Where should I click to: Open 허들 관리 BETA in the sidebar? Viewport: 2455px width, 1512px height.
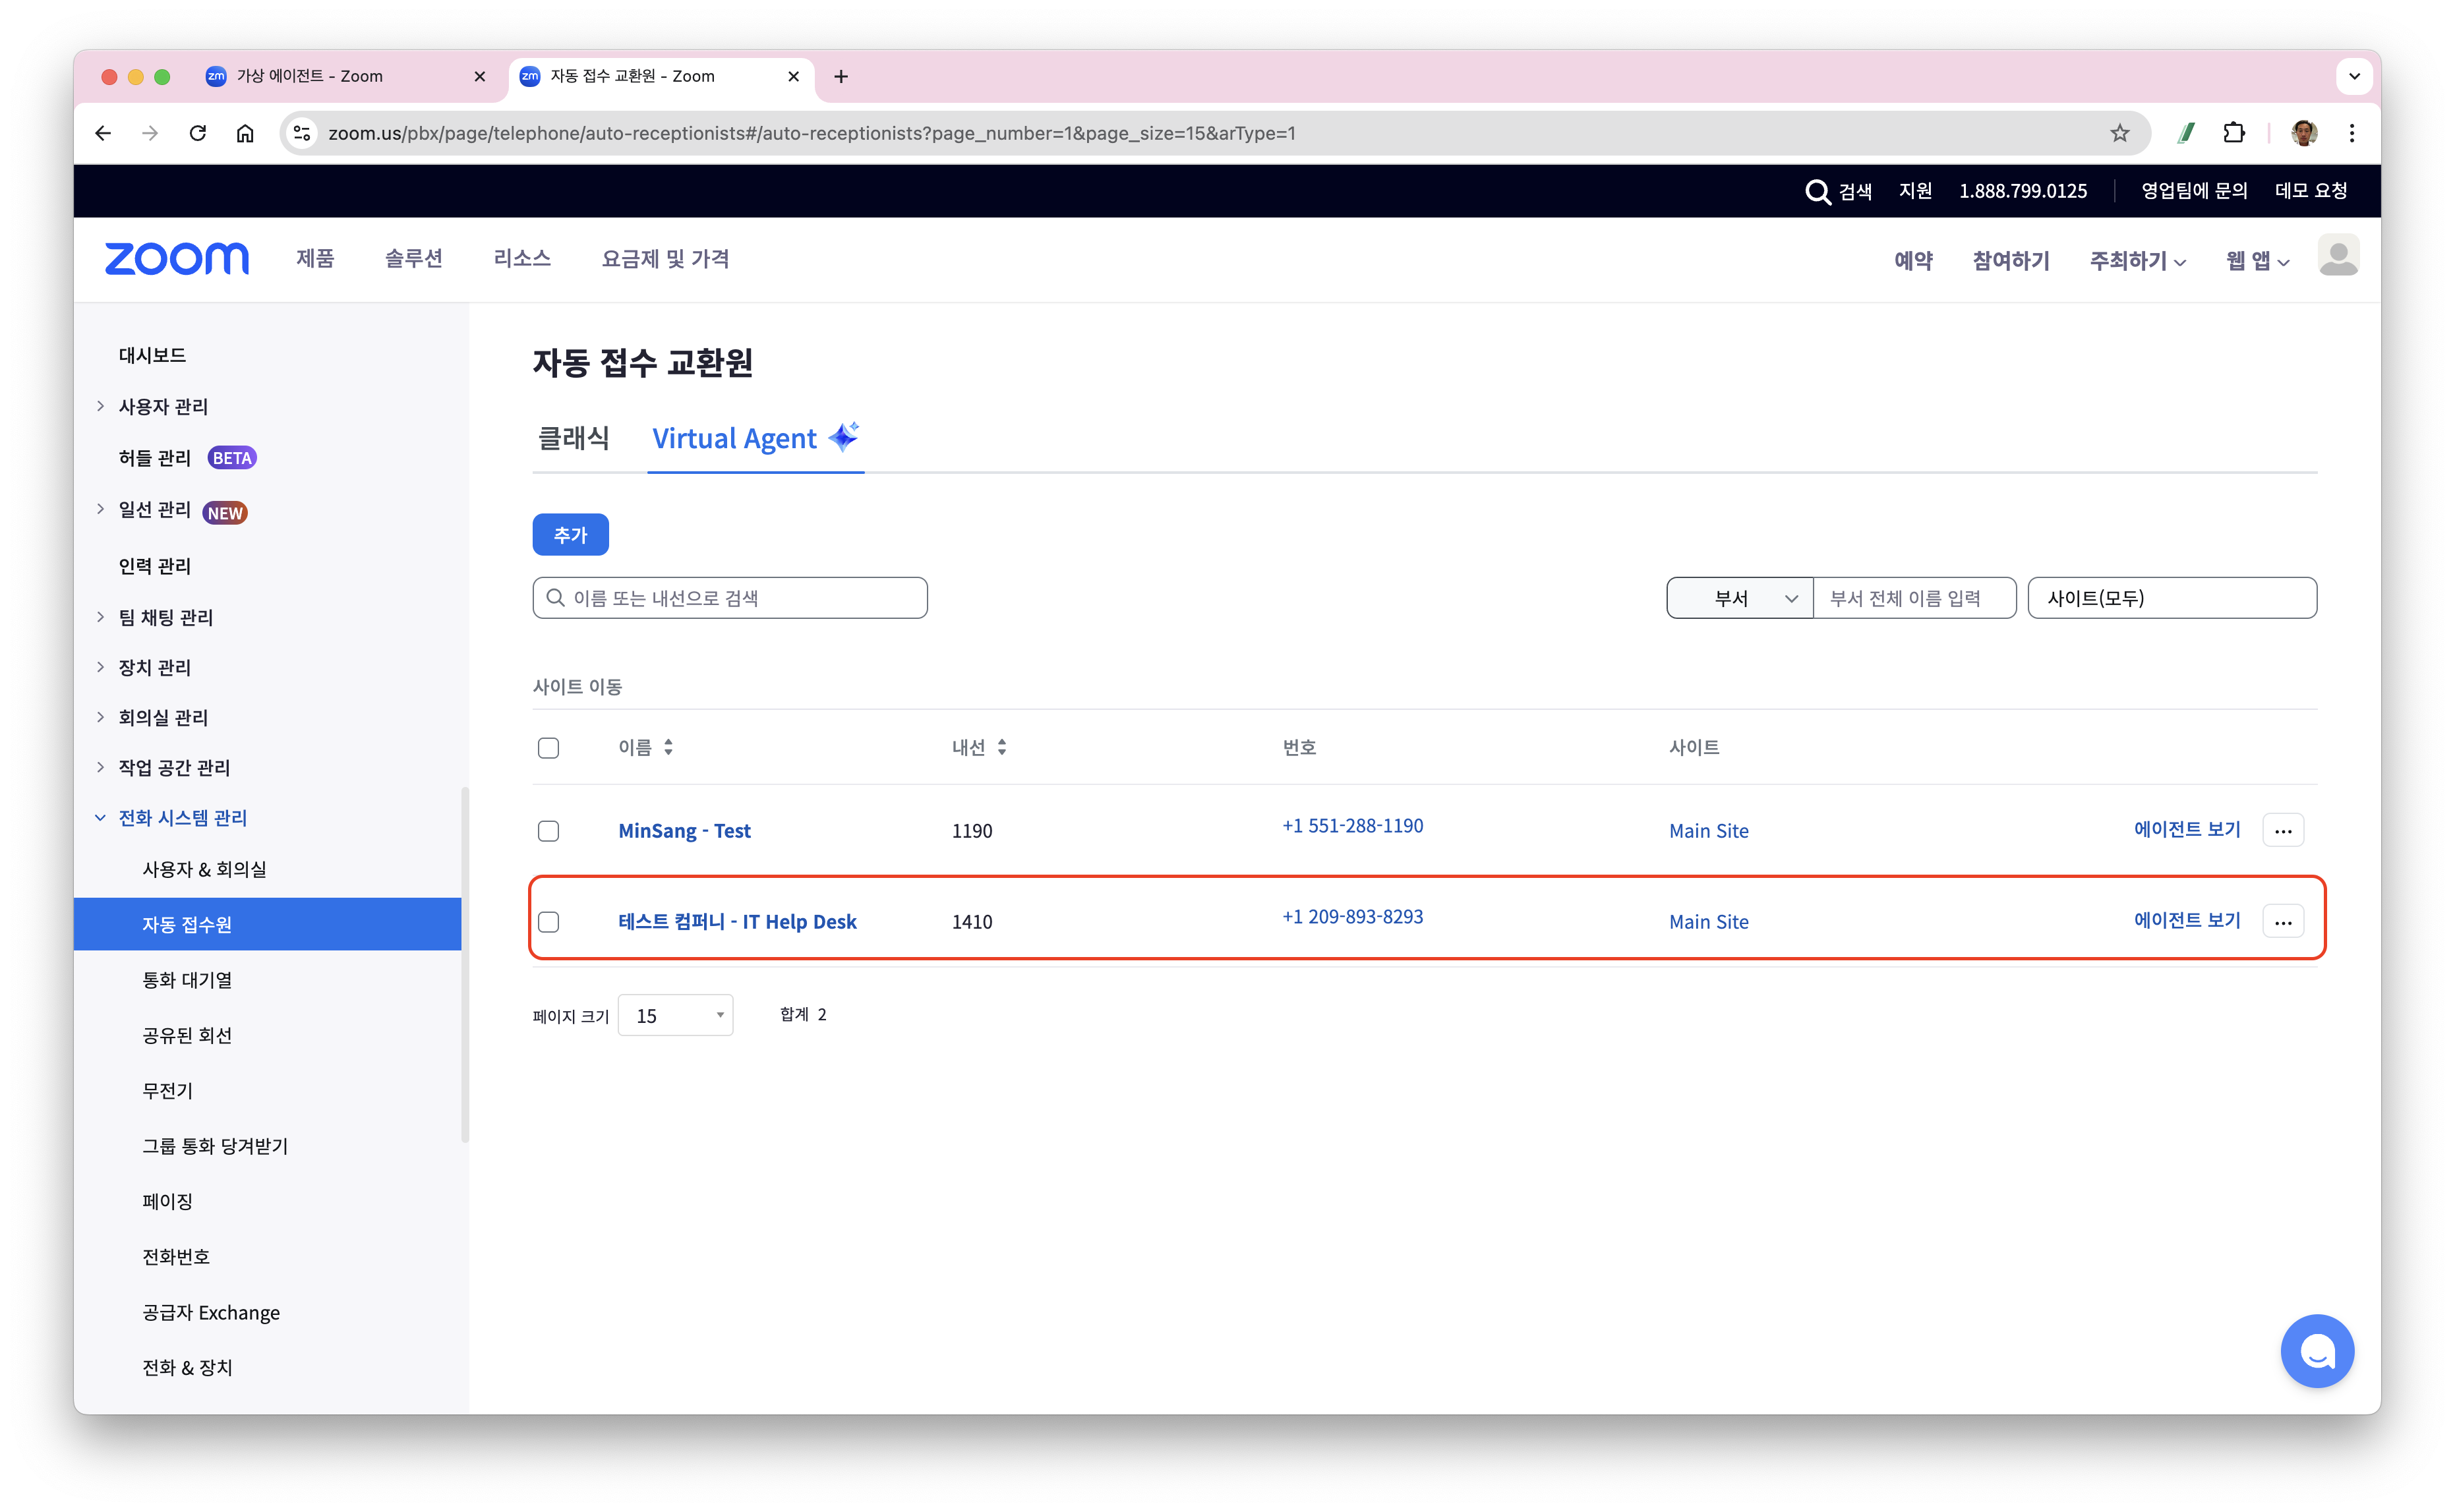[x=187, y=458]
